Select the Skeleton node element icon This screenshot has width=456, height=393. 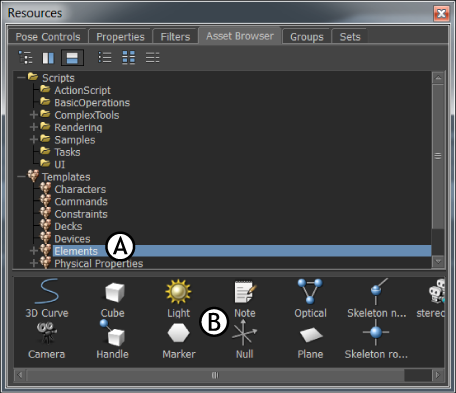pos(378,291)
